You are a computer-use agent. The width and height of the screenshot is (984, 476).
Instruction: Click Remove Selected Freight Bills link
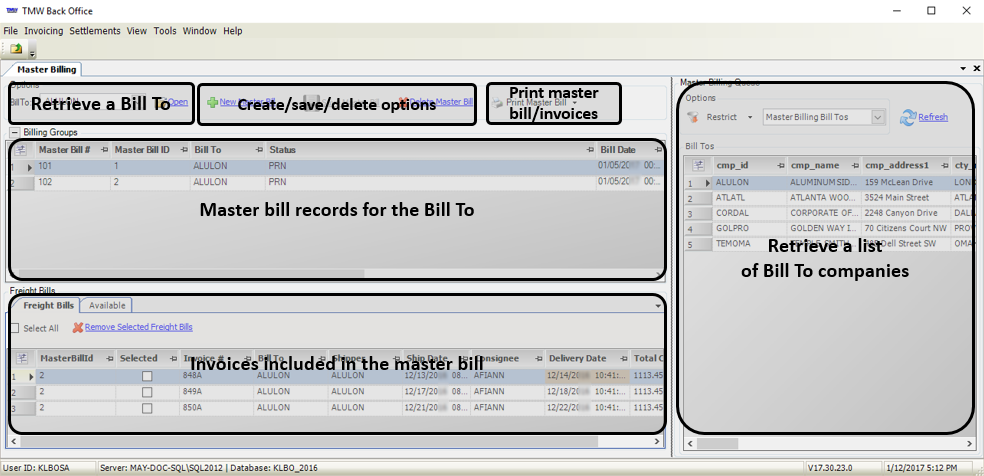139,327
